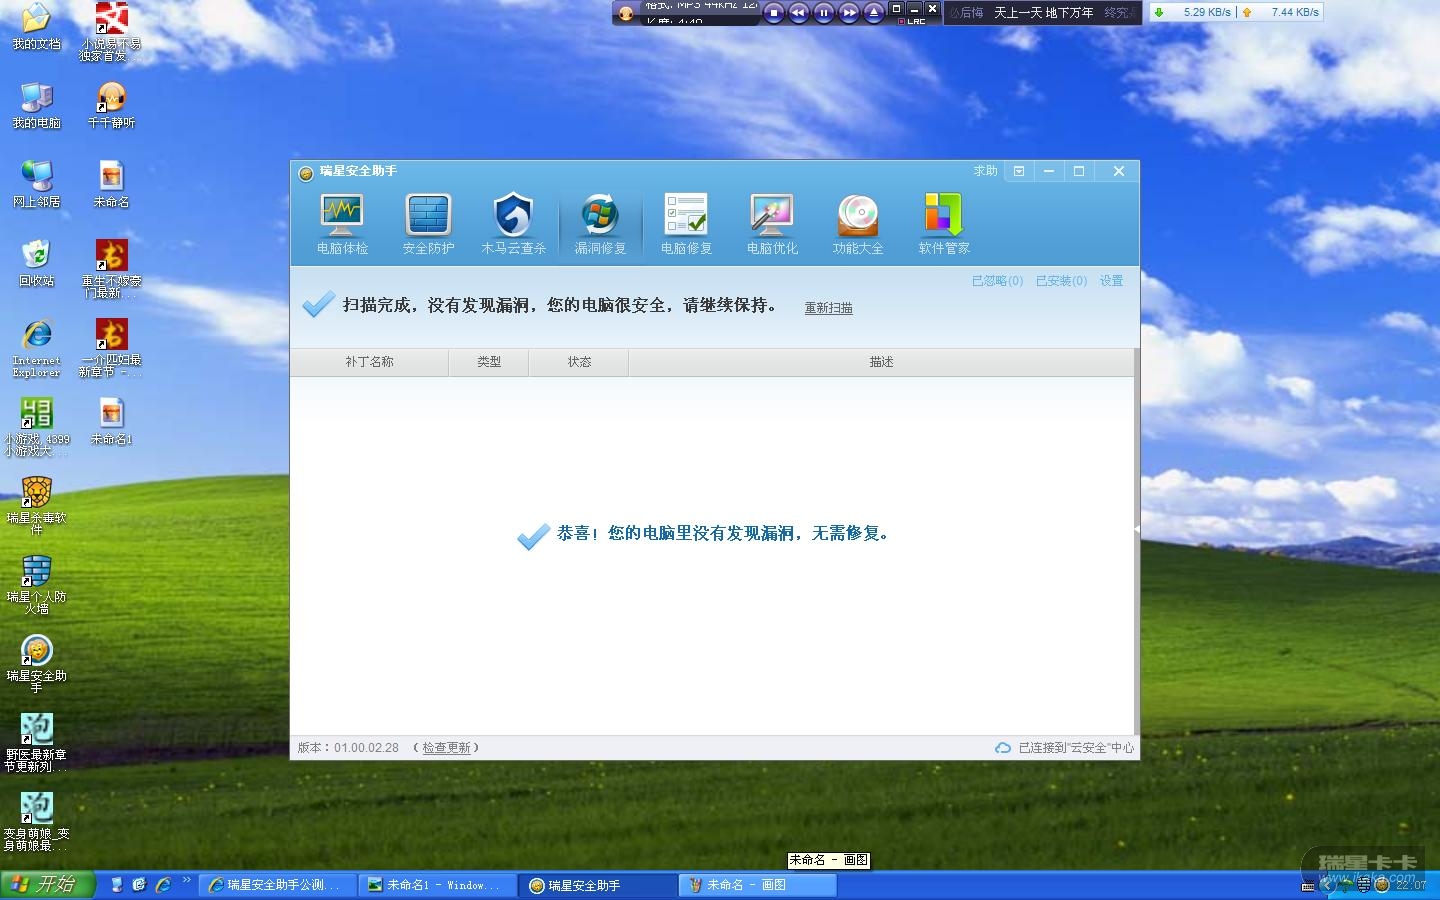Select the 变身萌娘 desktop shortcut

coord(36,822)
